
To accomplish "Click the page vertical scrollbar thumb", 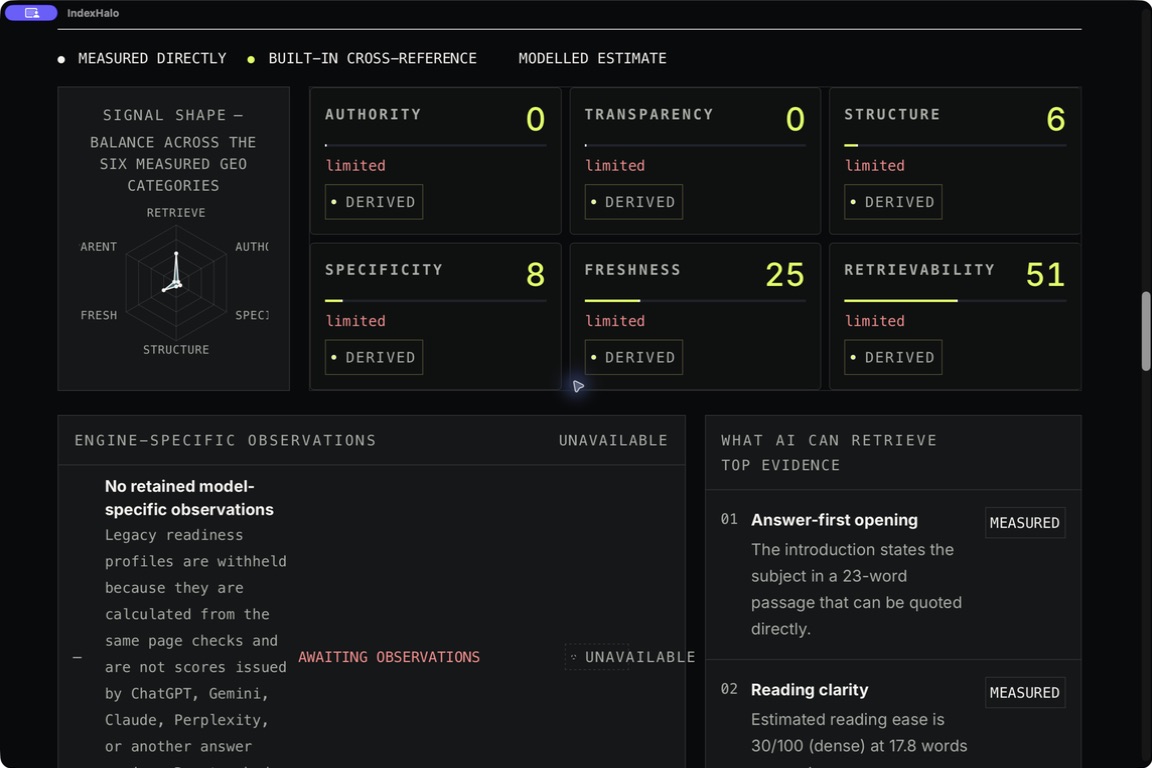I will coord(1145,331).
